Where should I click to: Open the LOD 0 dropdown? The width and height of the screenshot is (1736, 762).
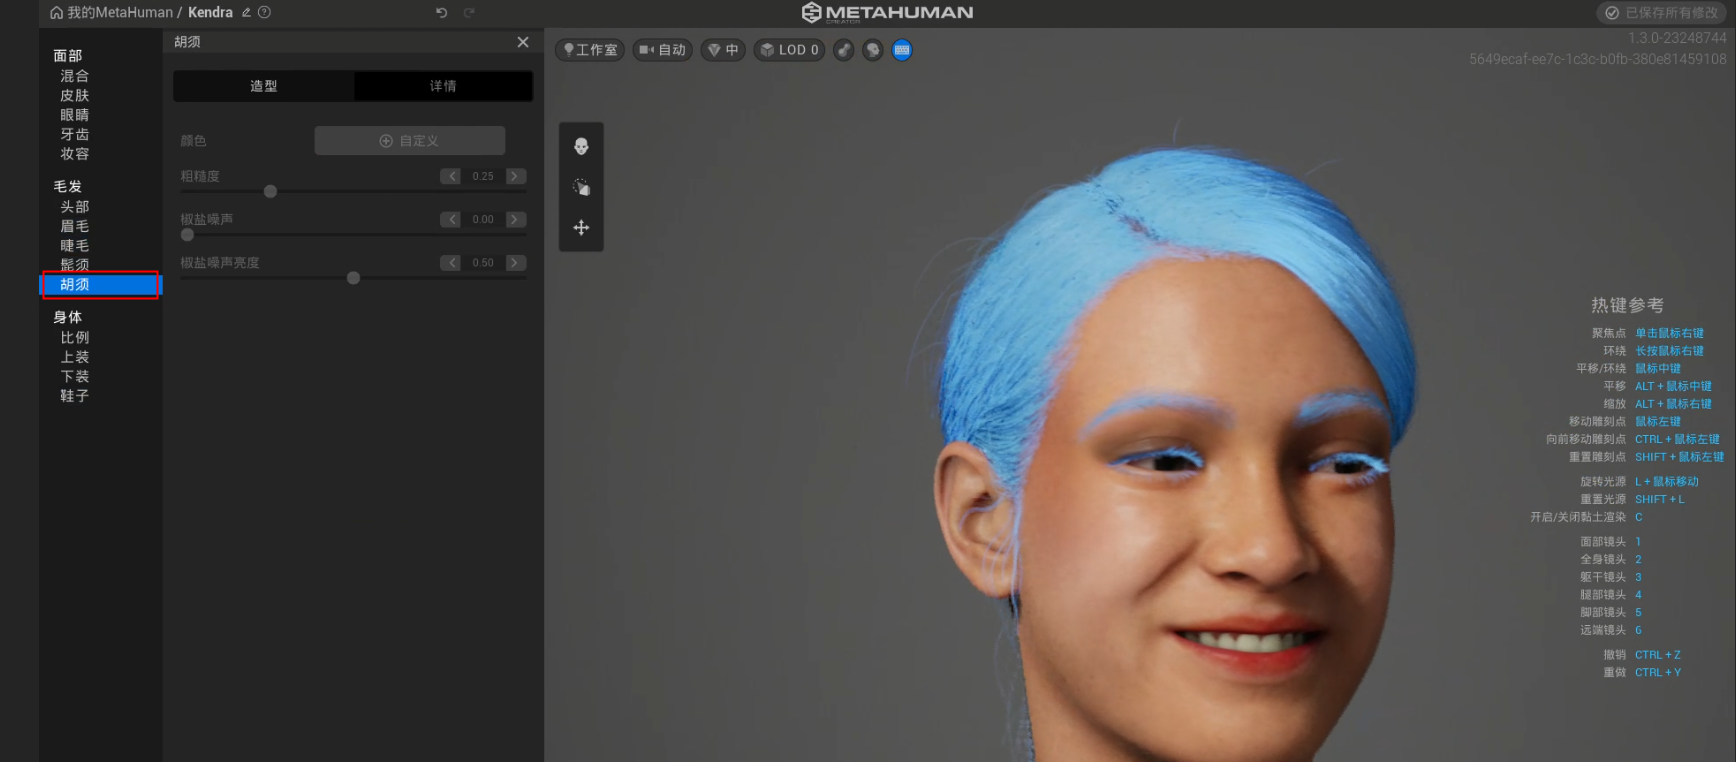[x=789, y=50]
